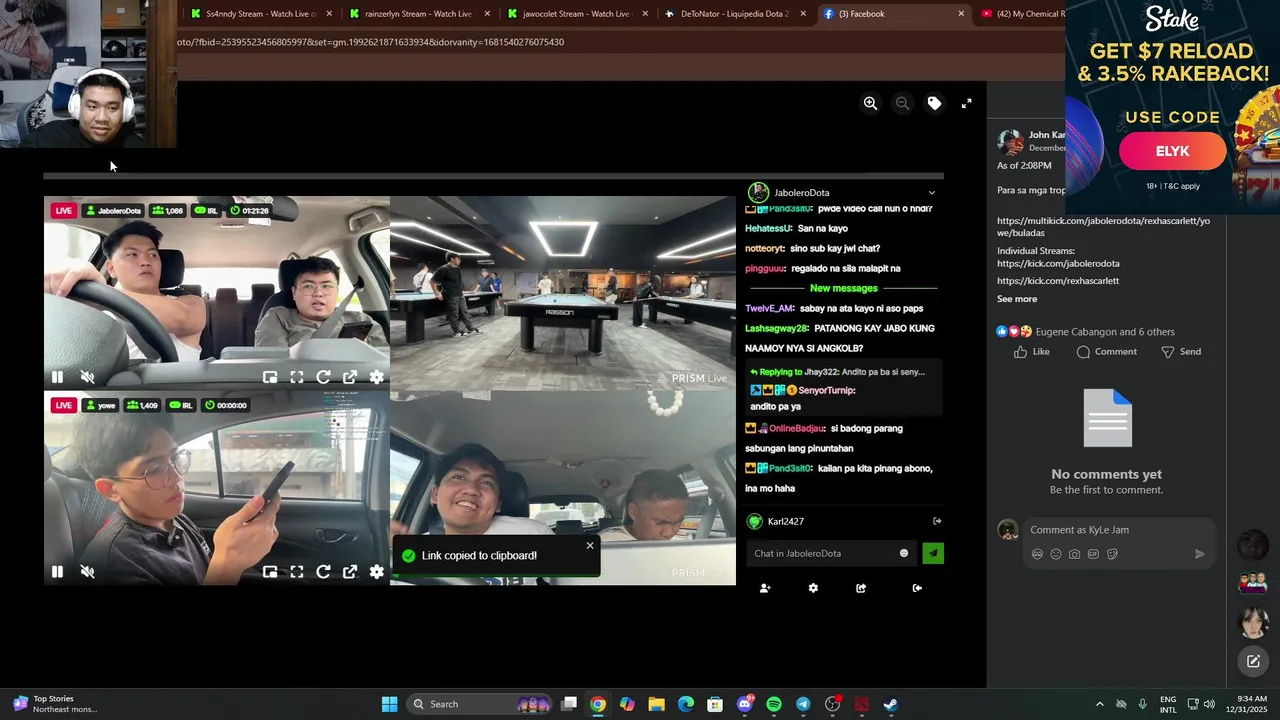Viewport: 1280px width, 720px height.
Task: Open the Top Stories news widget
Action: 55,704
